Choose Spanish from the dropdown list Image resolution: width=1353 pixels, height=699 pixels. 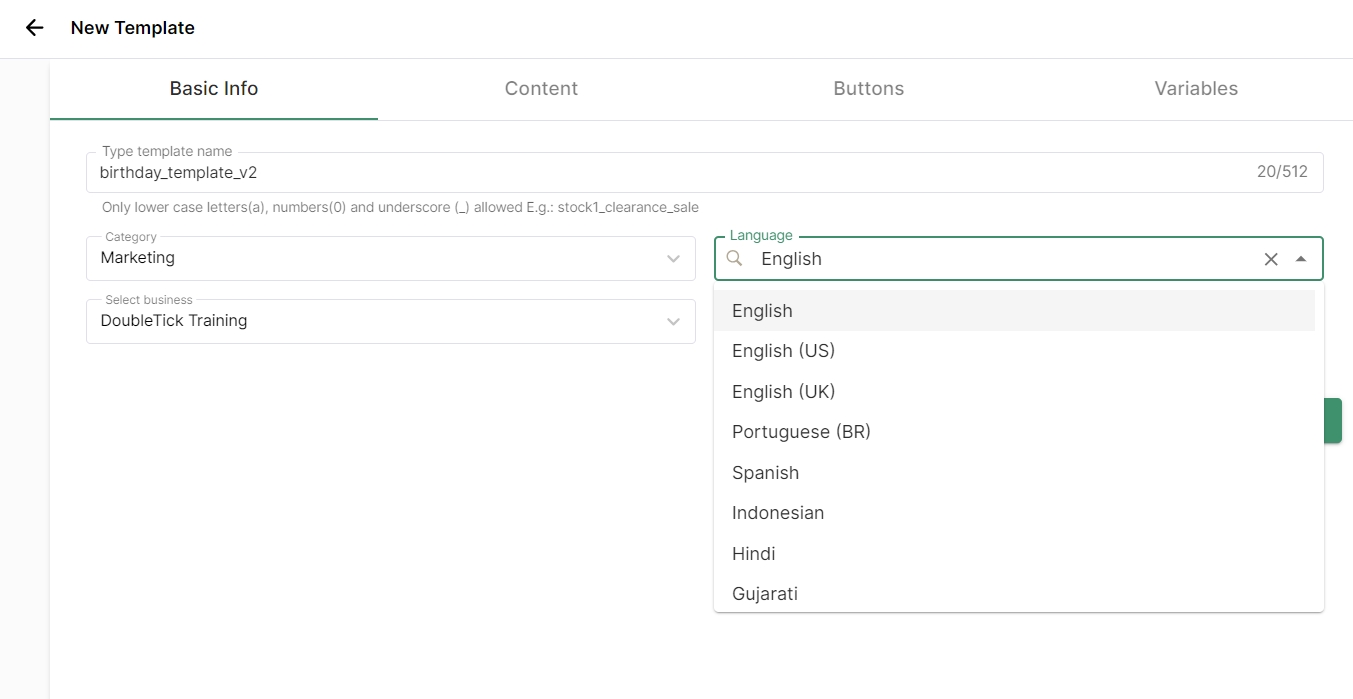click(765, 473)
